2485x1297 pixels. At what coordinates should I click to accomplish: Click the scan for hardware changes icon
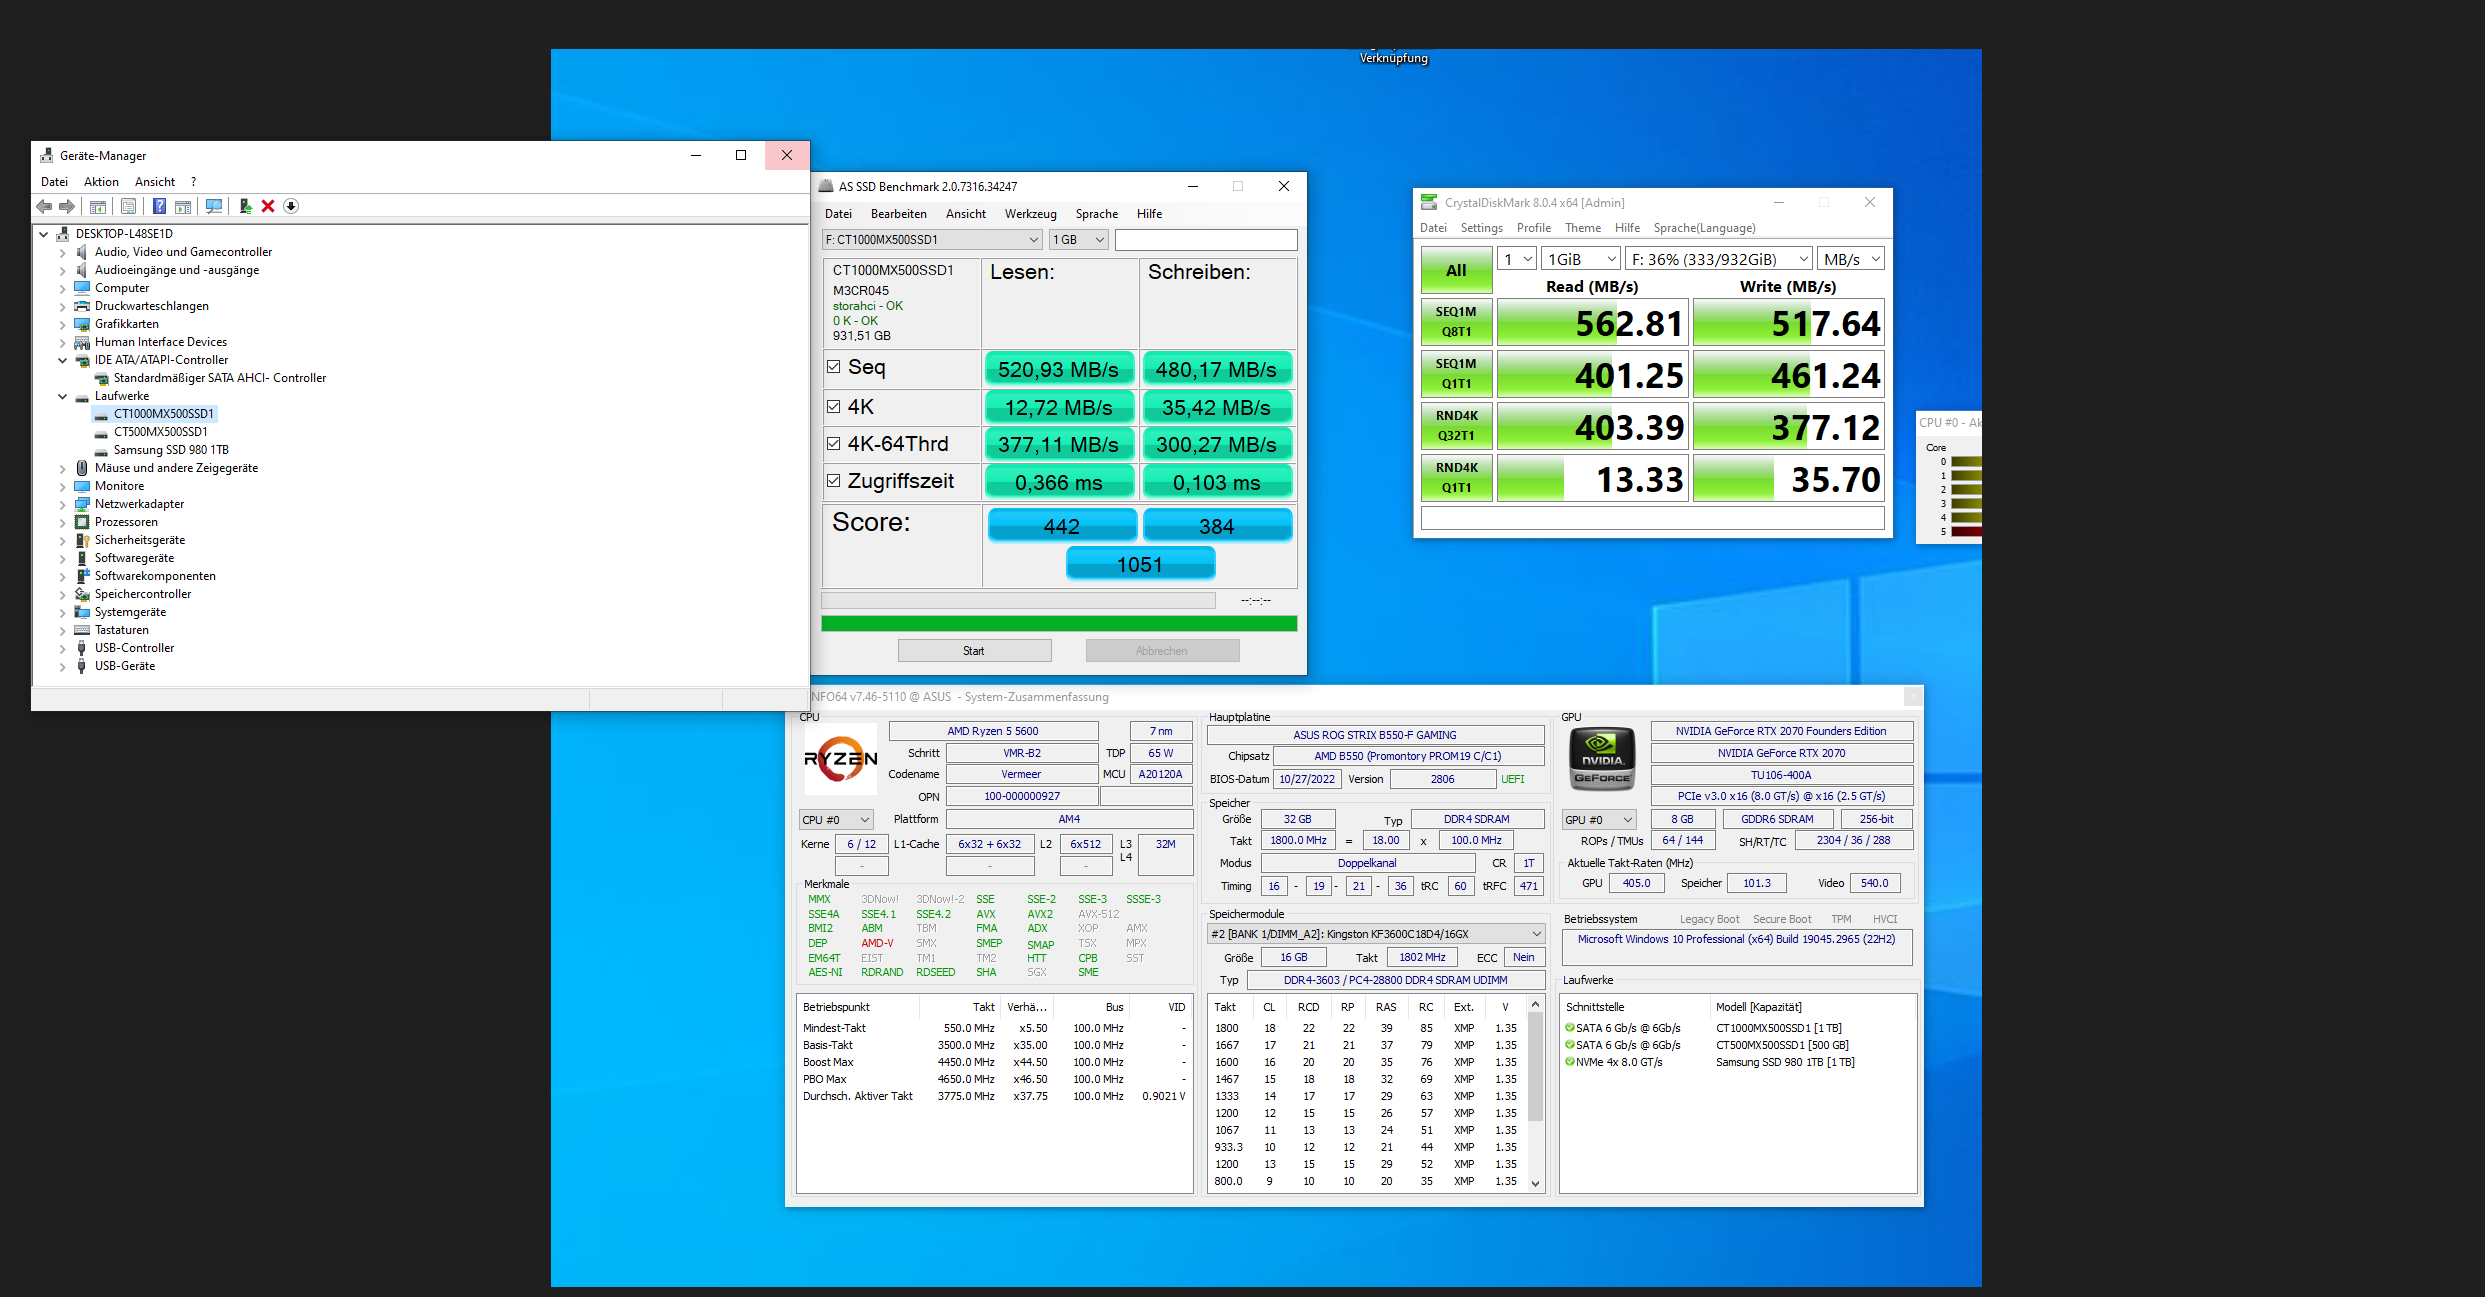click(x=214, y=206)
